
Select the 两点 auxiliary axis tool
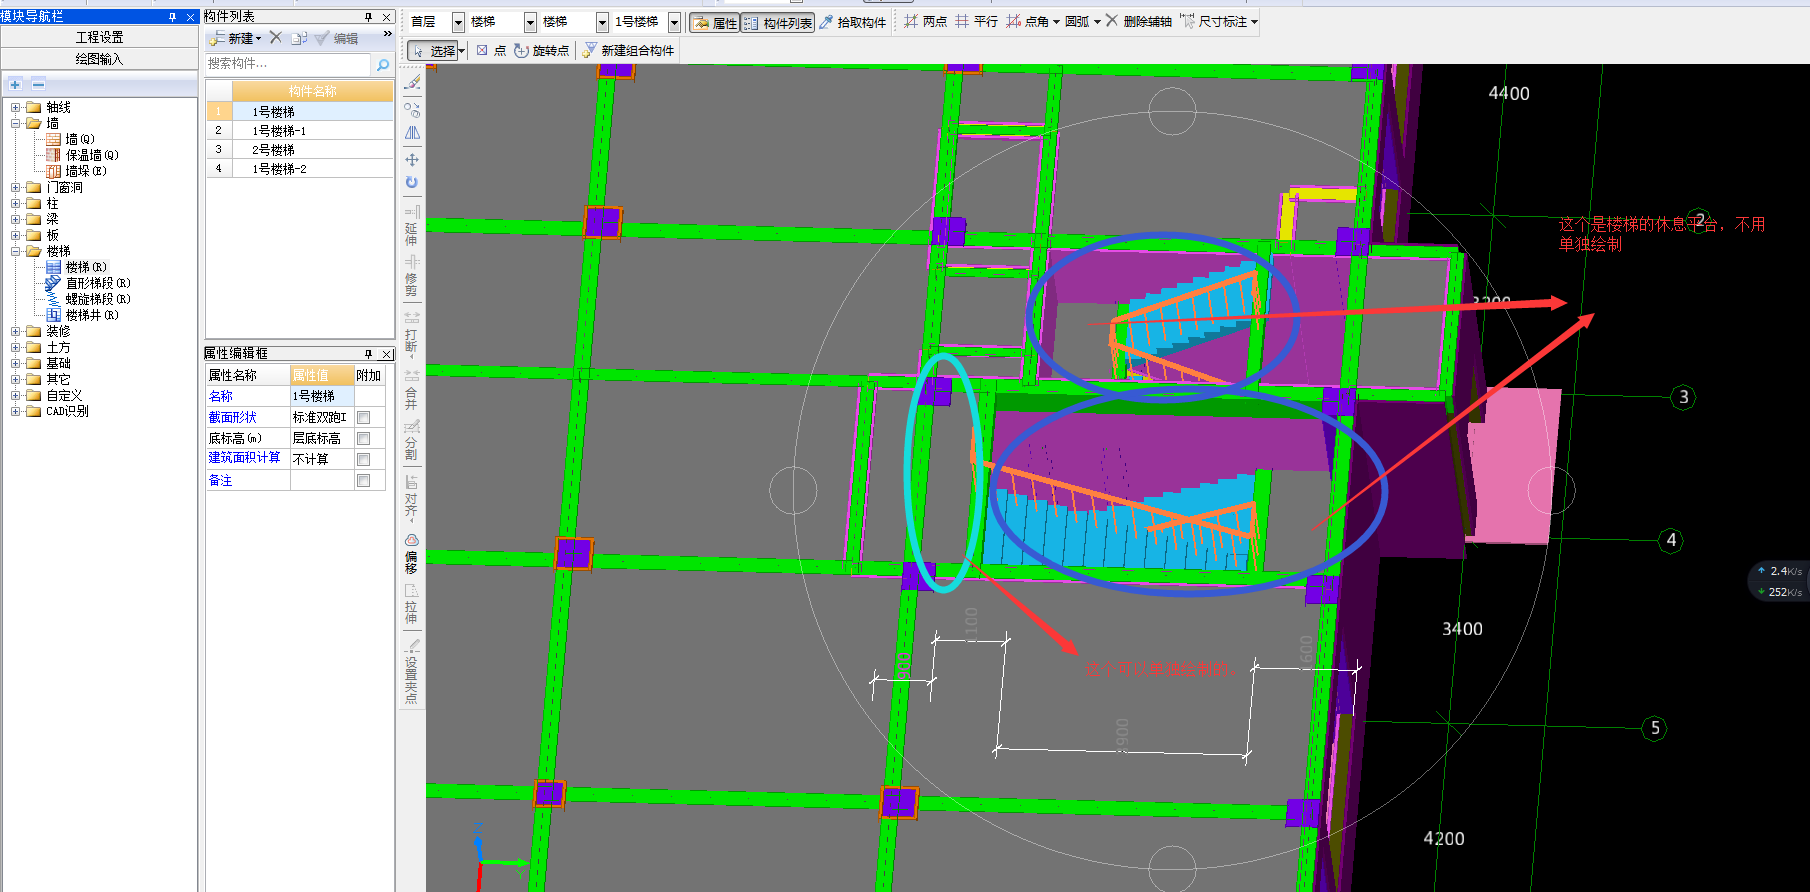[x=925, y=21]
